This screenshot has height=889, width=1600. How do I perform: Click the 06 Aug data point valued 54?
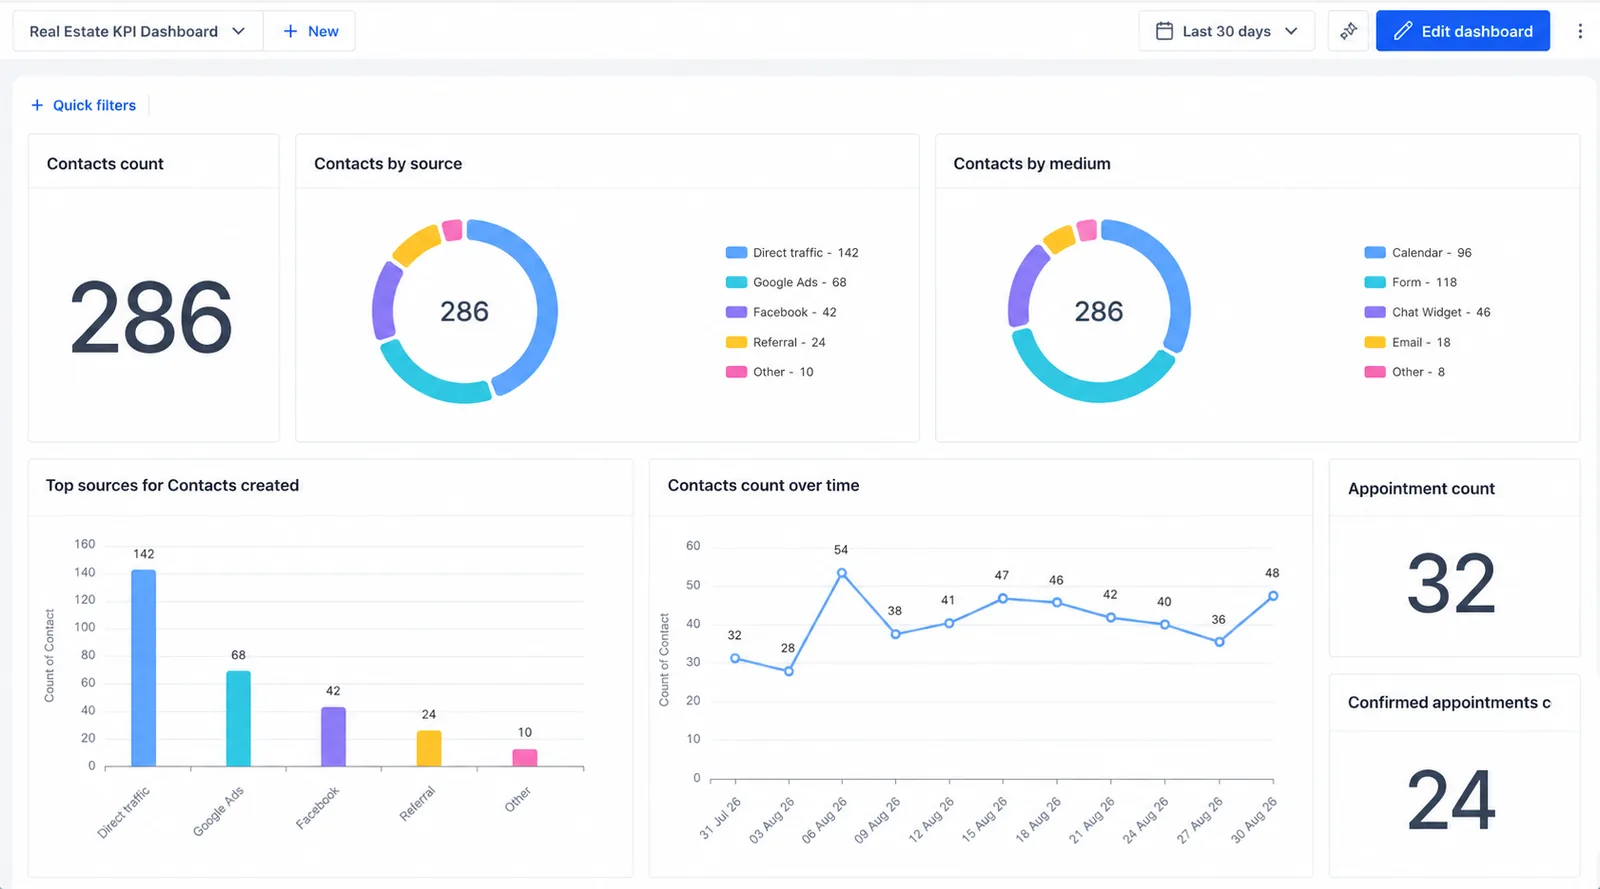[842, 573]
